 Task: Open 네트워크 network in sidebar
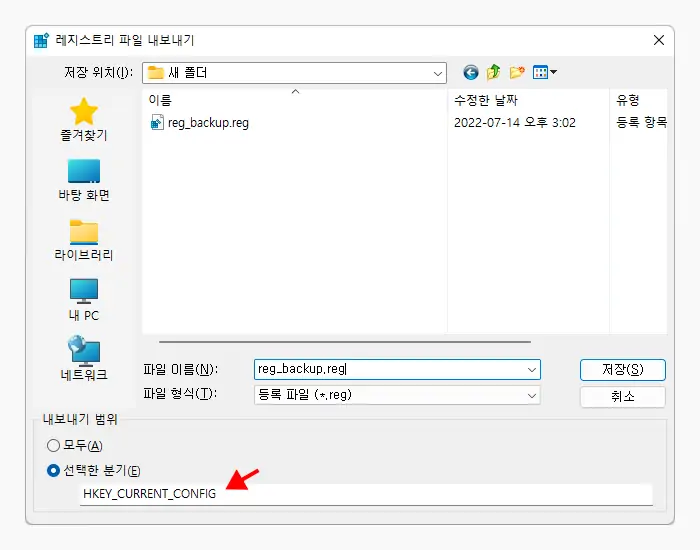tap(84, 358)
